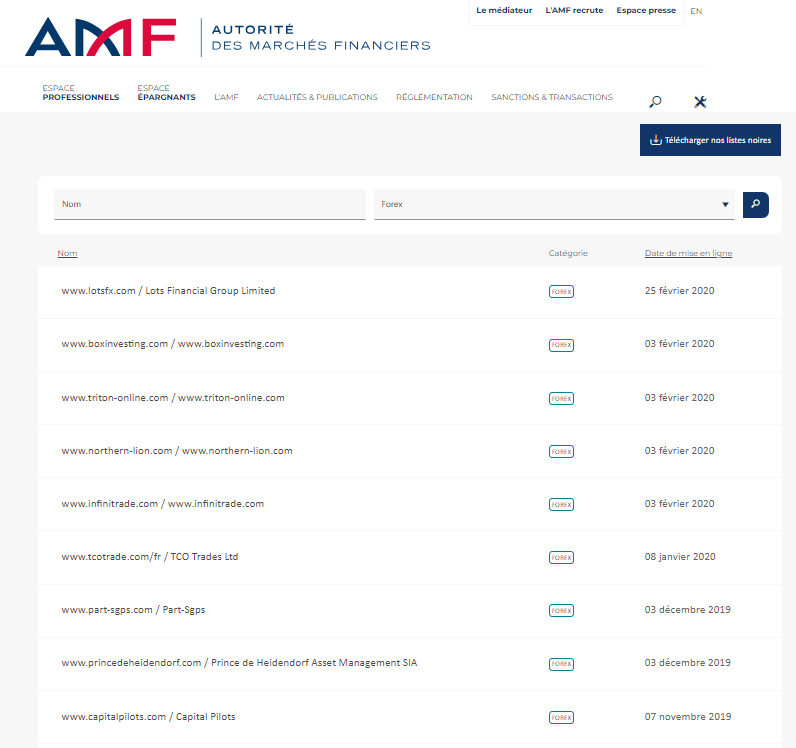
Task: Expand the Forex category dropdown
Action: [x=553, y=204]
